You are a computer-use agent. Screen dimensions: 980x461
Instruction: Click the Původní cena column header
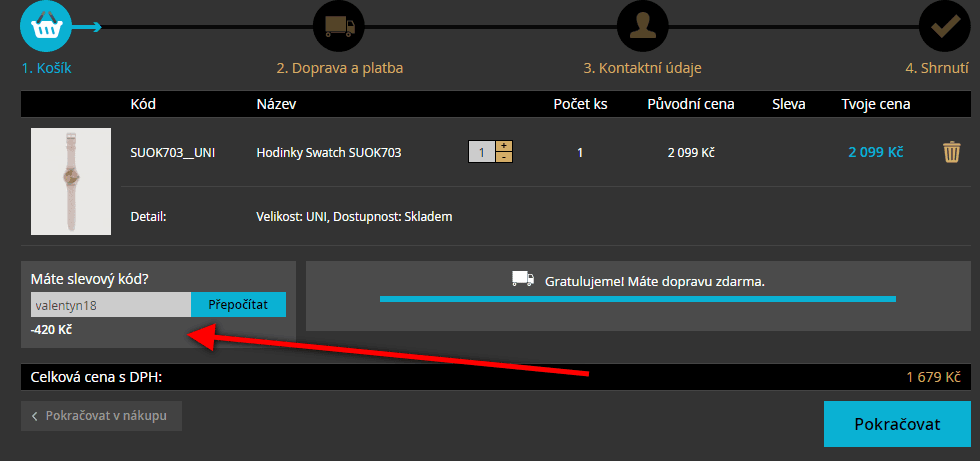691,104
